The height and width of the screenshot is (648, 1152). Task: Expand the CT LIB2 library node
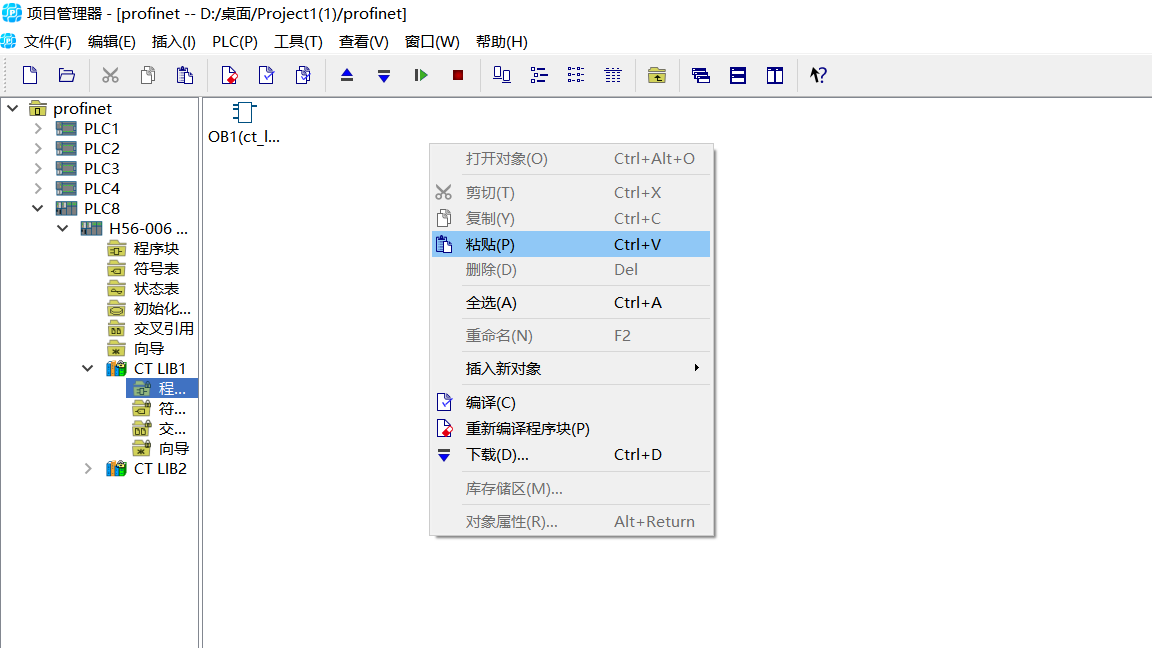click(88, 469)
